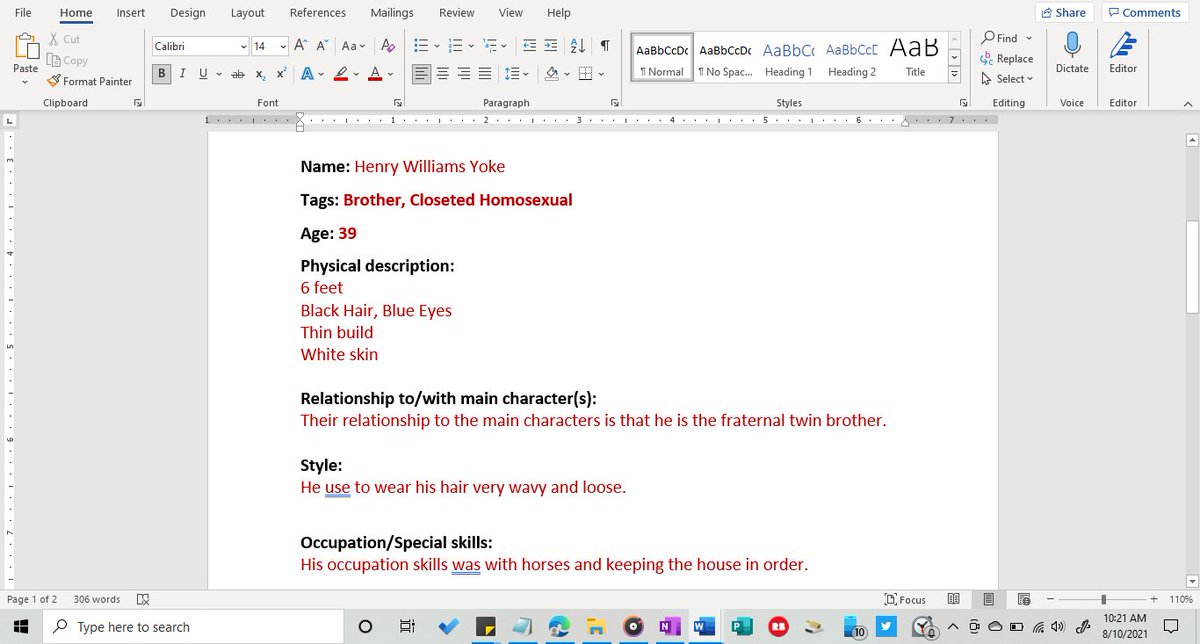Open the Font dialog launcher
This screenshot has width=1200, height=644.
click(x=398, y=103)
